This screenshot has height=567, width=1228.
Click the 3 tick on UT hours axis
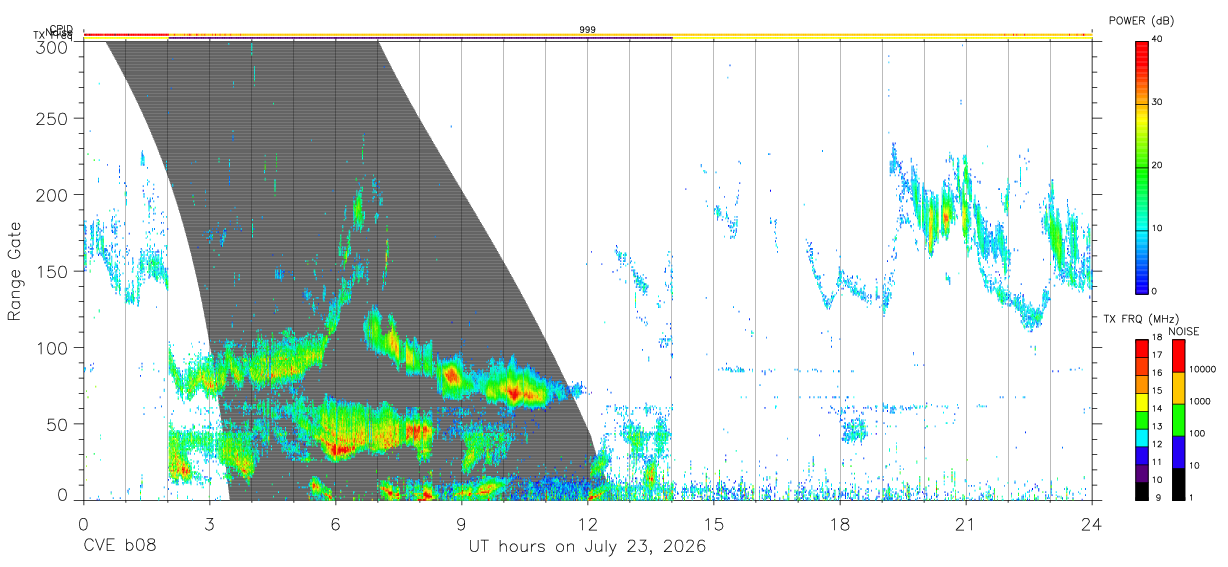pyautogui.click(x=209, y=524)
